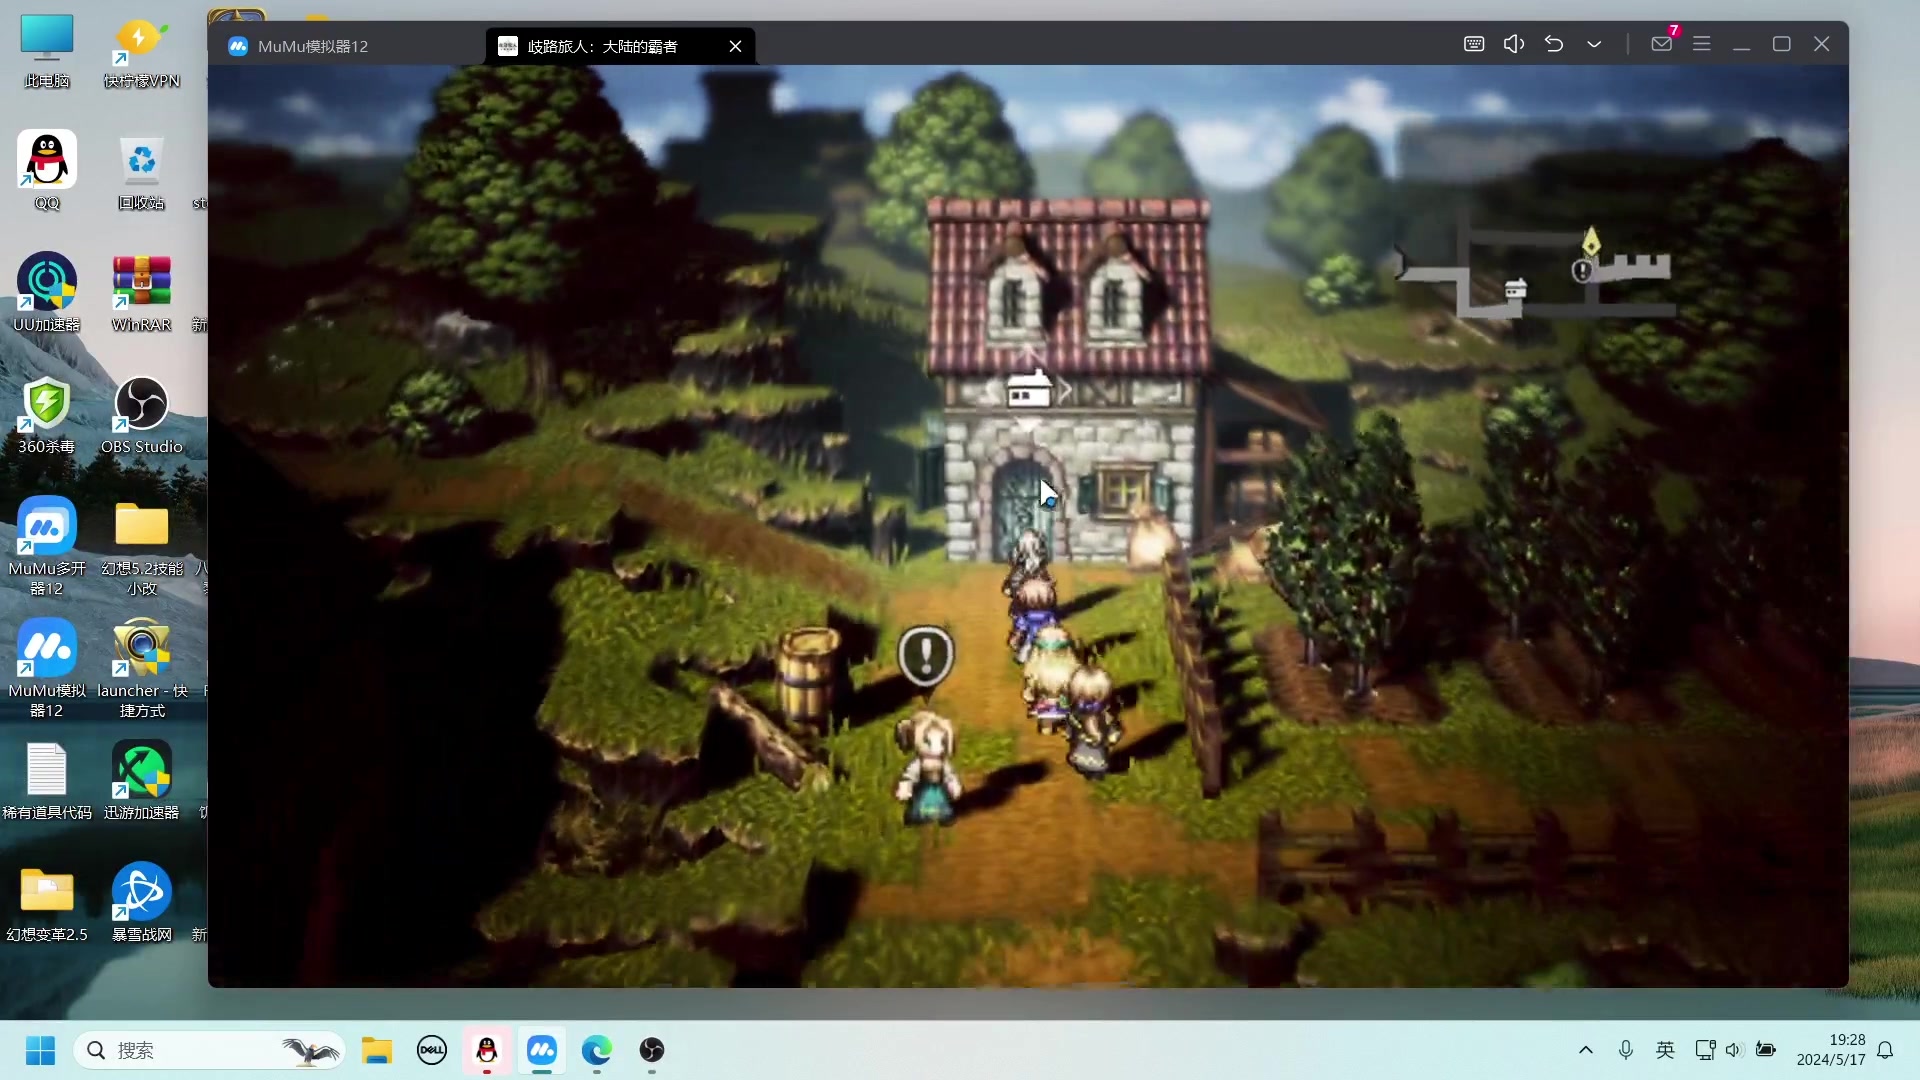
Task: Click the MuMu volume speaker icon
Action: pyautogui.click(x=1514, y=44)
